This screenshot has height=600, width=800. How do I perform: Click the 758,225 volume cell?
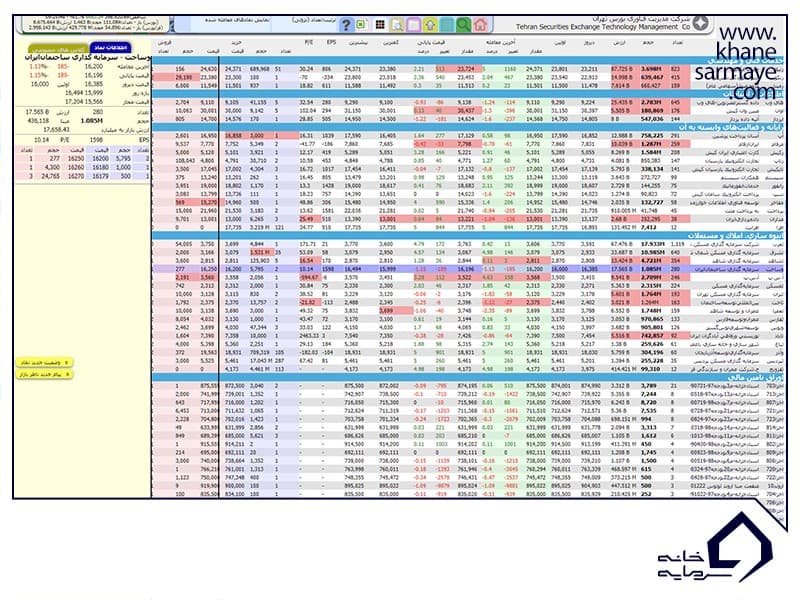click(x=652, y=136)
